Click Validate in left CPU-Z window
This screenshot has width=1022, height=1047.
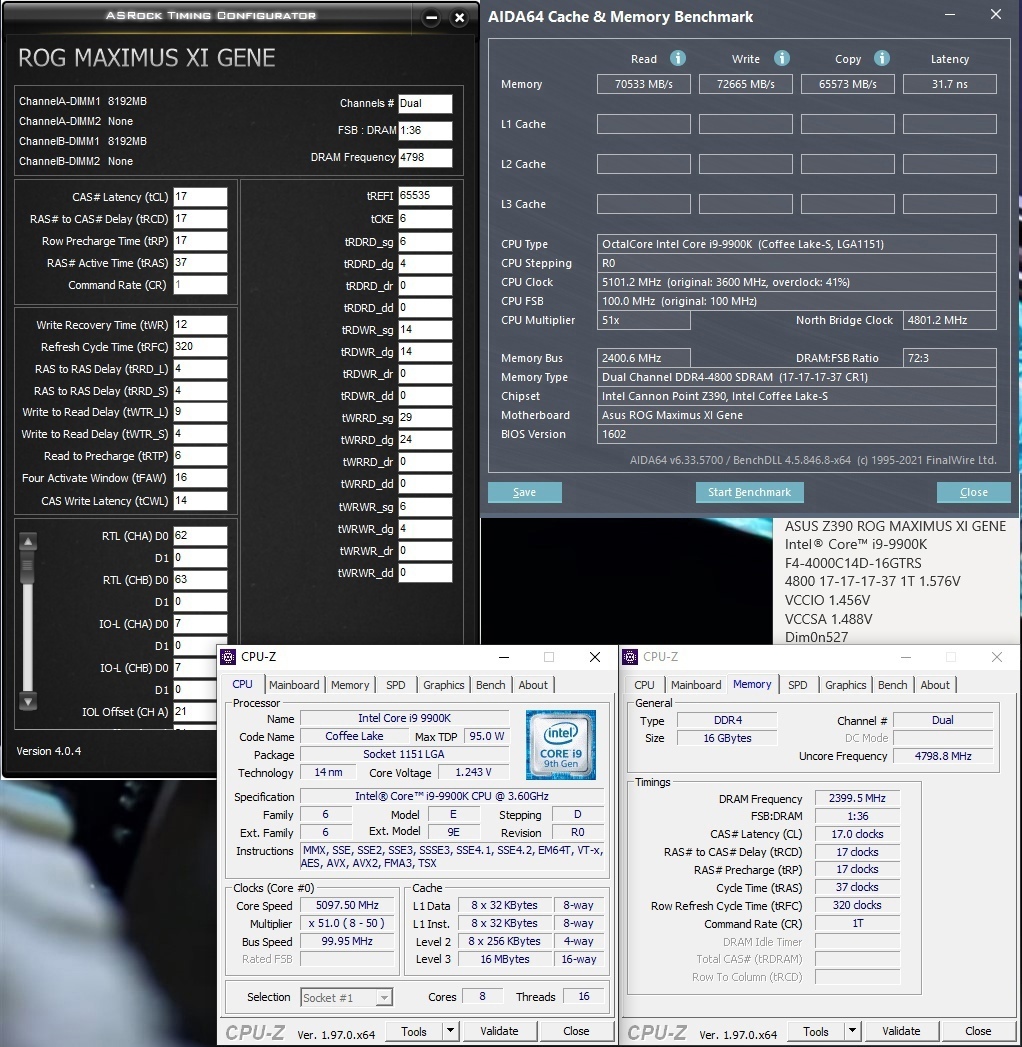499,1031
